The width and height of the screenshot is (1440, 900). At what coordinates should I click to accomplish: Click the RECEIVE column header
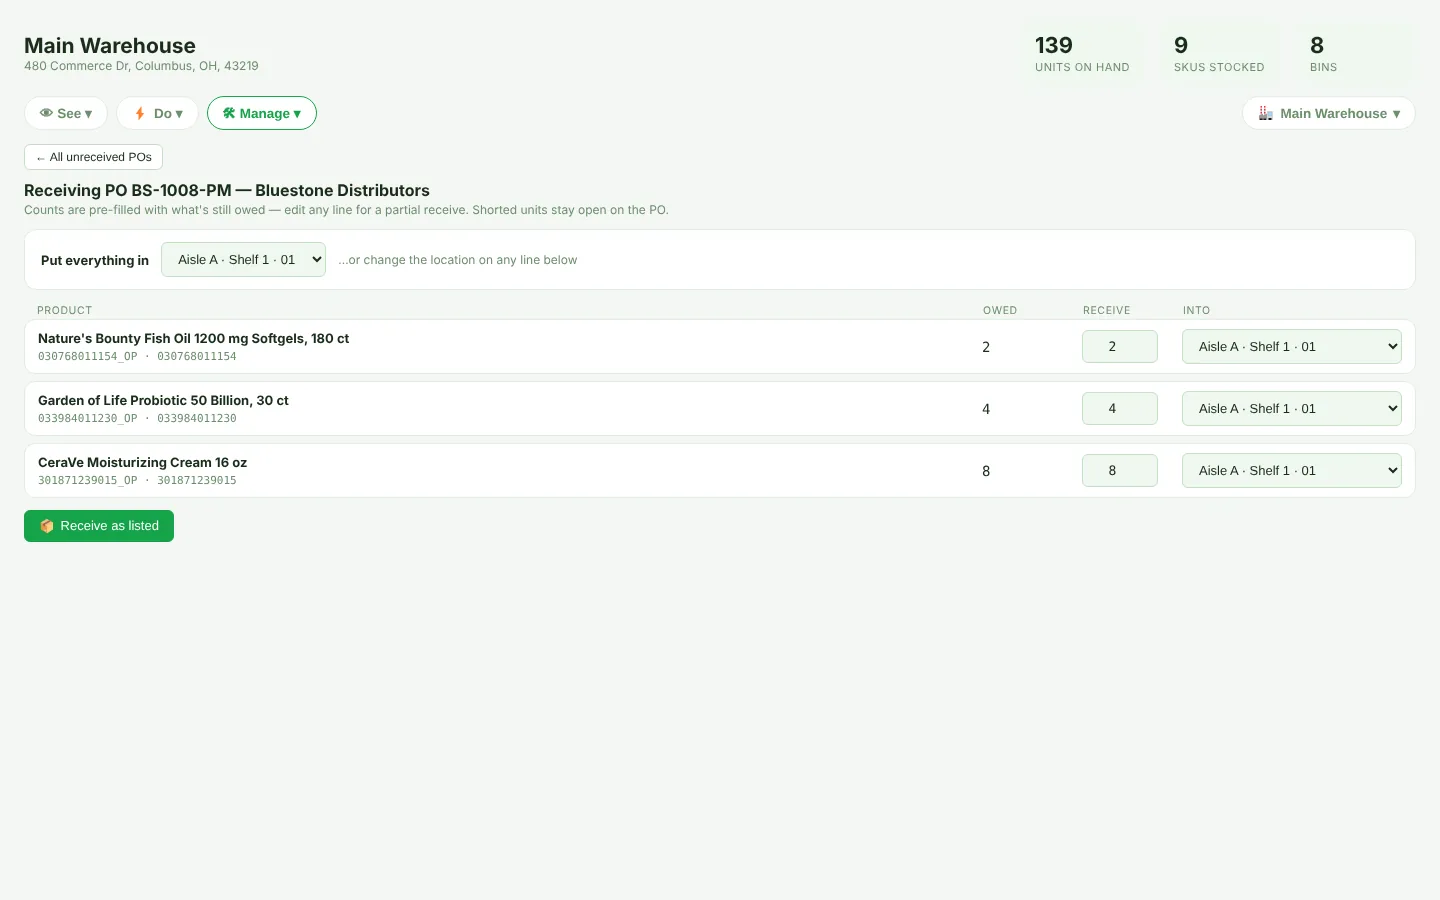click(x=1106, y=311)
